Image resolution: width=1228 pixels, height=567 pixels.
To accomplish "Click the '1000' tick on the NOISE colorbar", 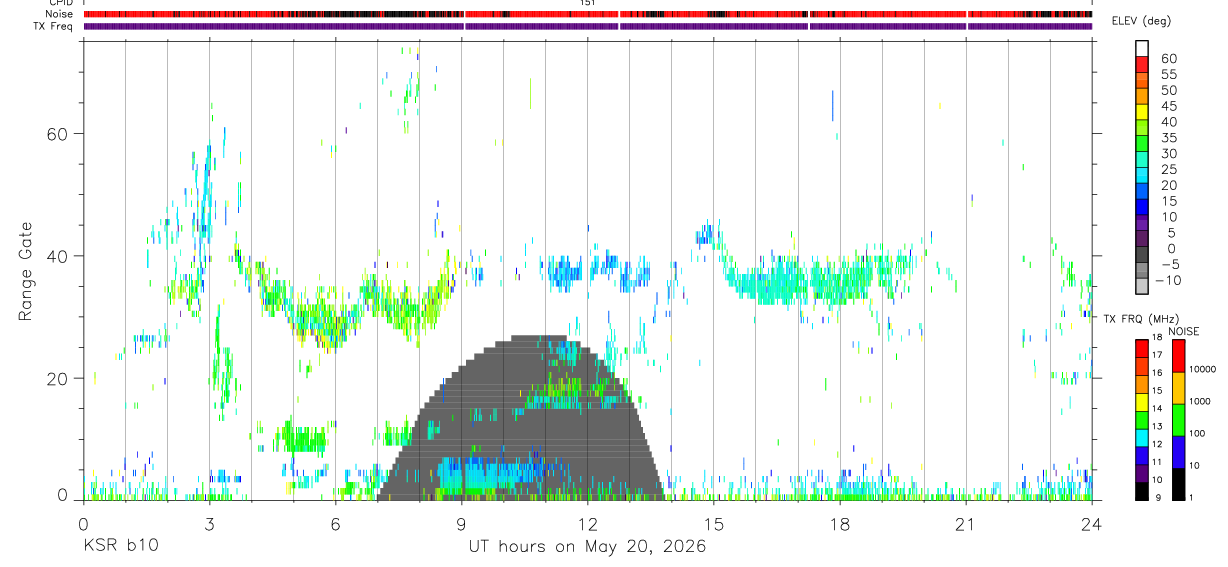I will coord(1198,401).
